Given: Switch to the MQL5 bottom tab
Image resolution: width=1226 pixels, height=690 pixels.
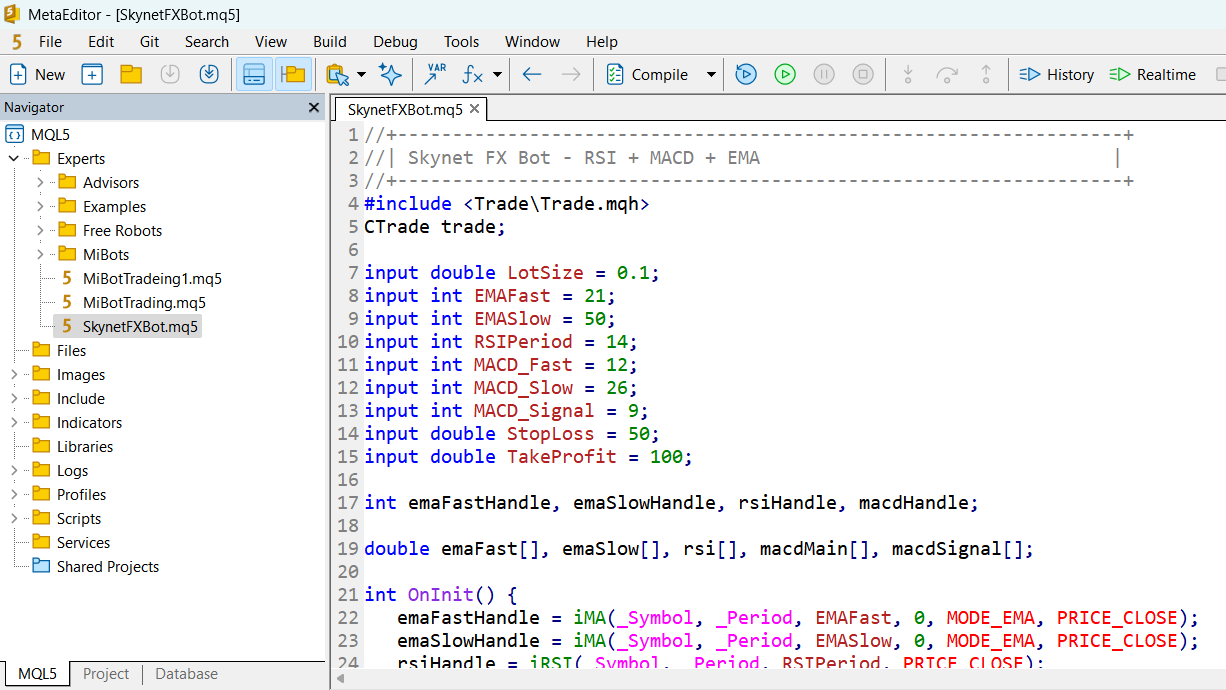Looking at the screenshot, I should pyautogui.click(x=37, y=674).
